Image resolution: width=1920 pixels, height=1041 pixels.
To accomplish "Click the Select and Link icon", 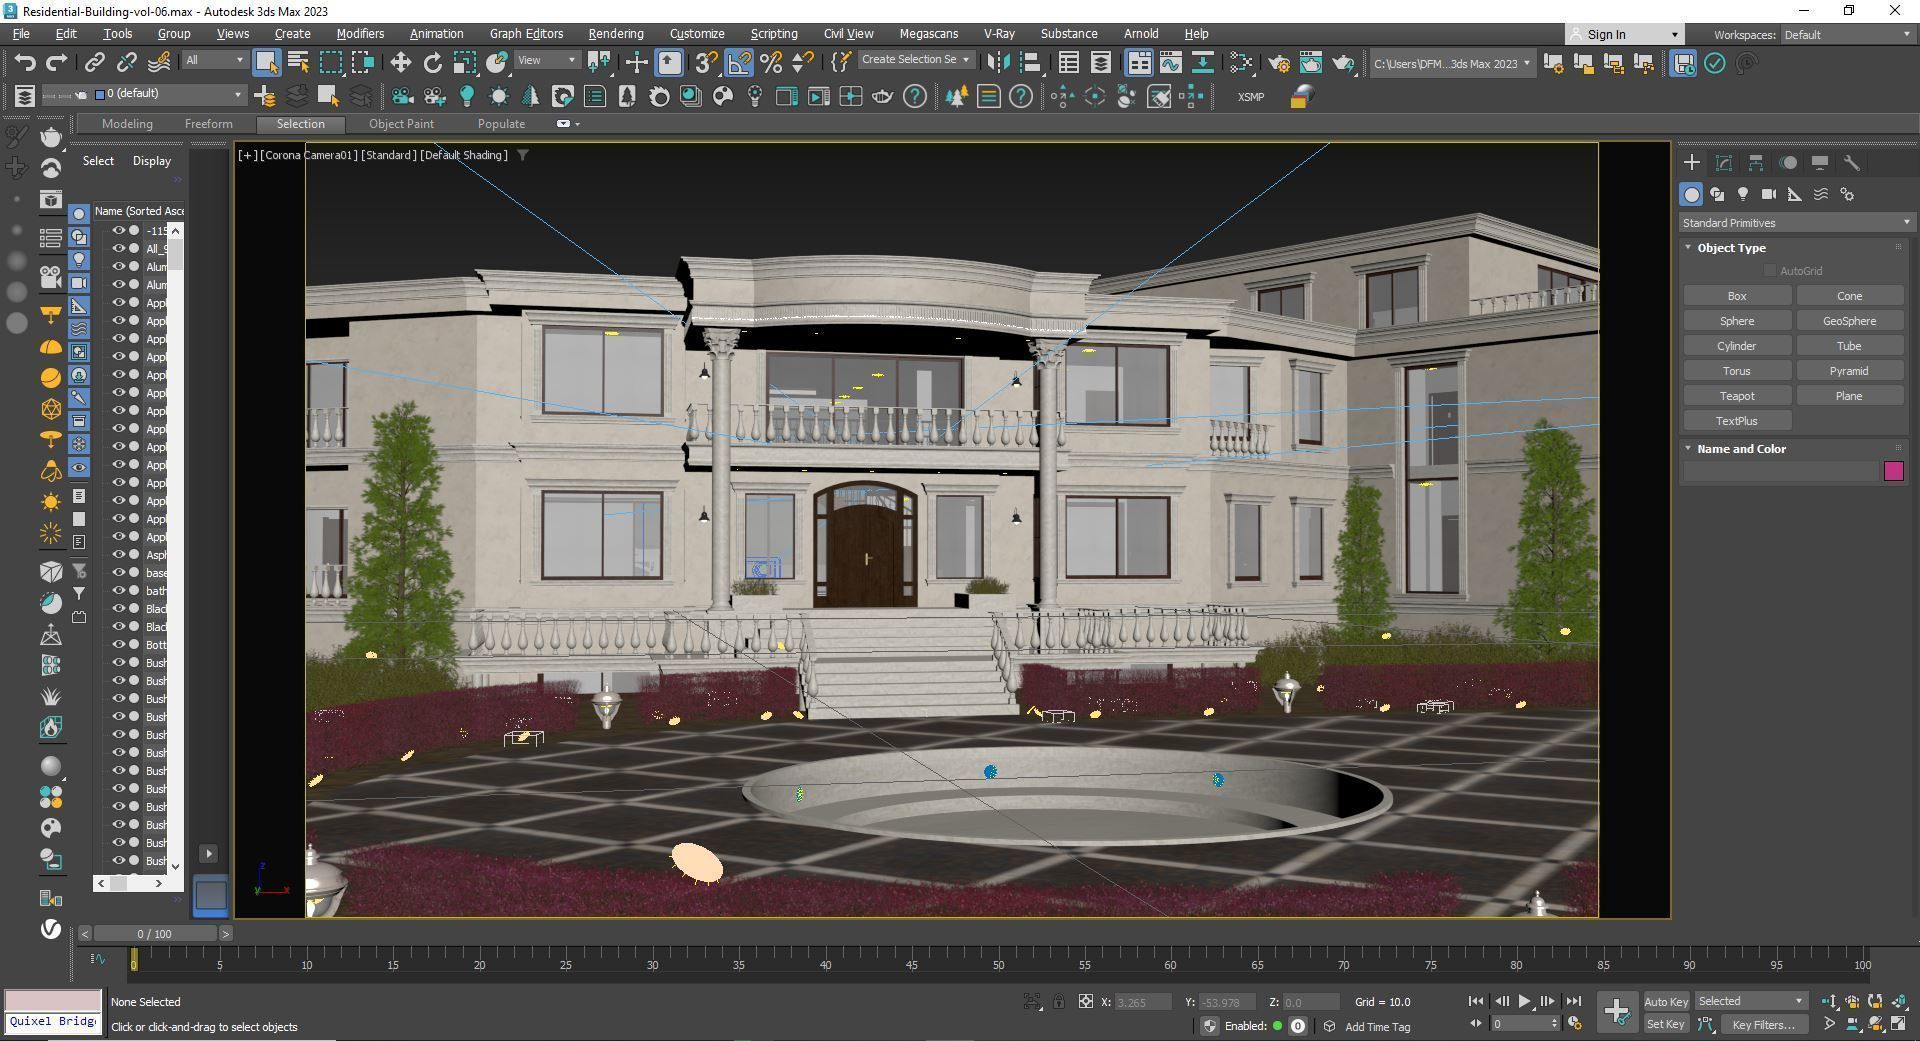I will click(x=94, y=63).
